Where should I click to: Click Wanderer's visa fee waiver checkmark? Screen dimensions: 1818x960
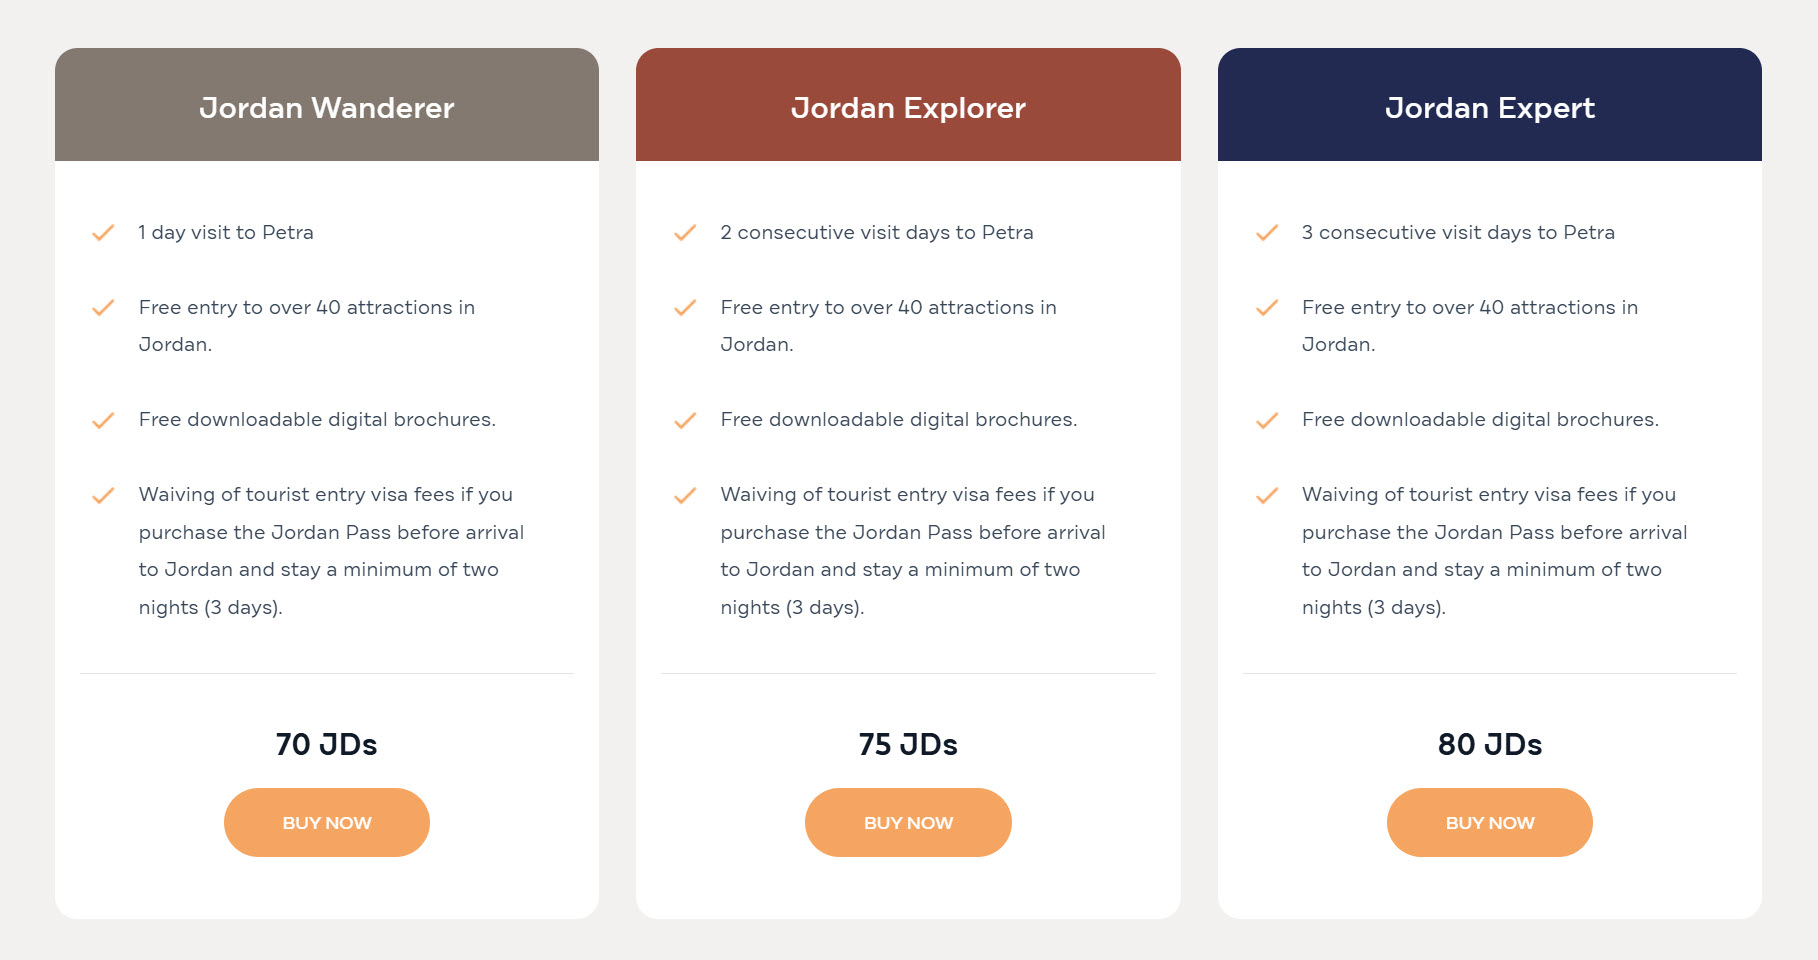pyautogui.click(x=103, y=496)
